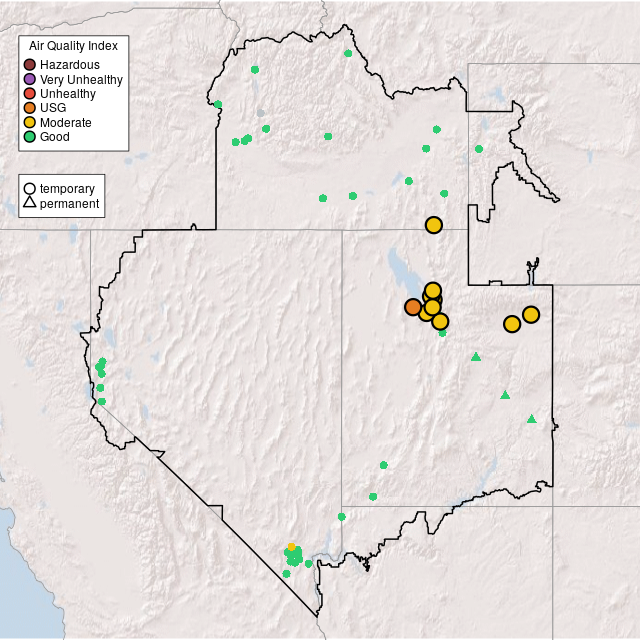640x640 pixels.
Task: Click the purple Very Unhealthy legend swatch
Action: (30, 79)
